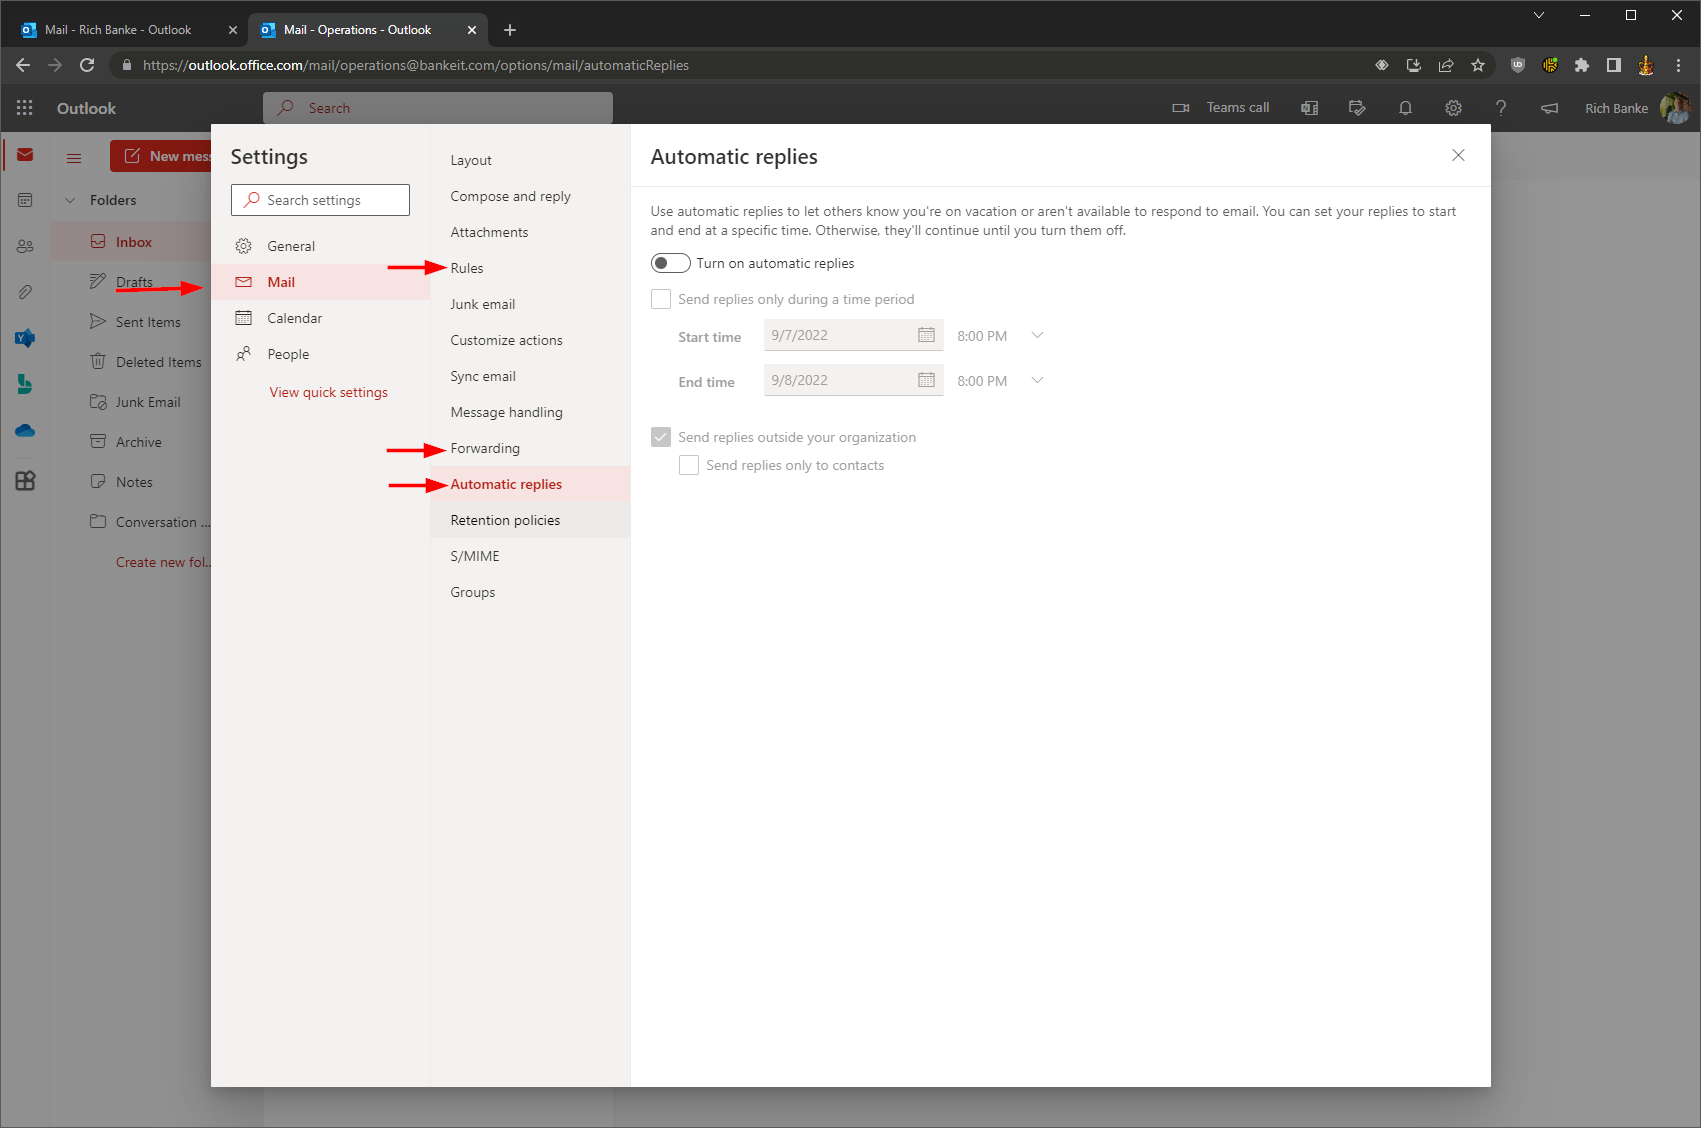Open View quick settings

pyautogui.click(x=328, y=391)
